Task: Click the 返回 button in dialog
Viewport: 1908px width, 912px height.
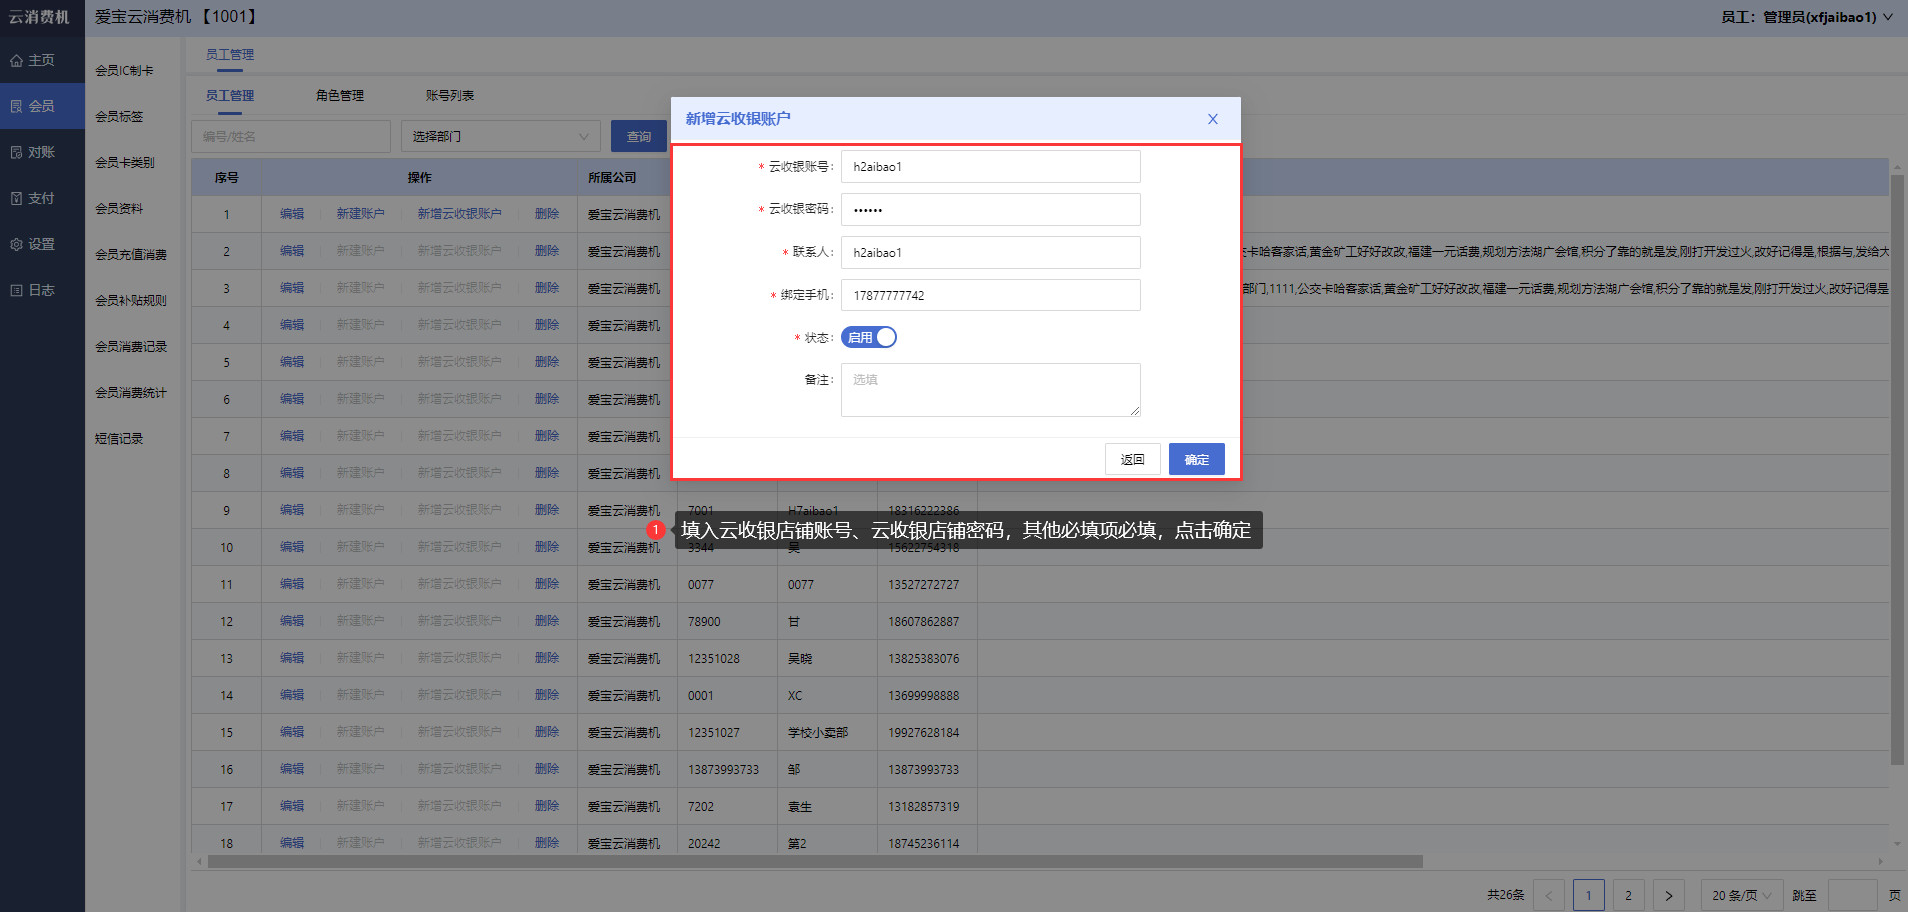Action: (1132, 460)
